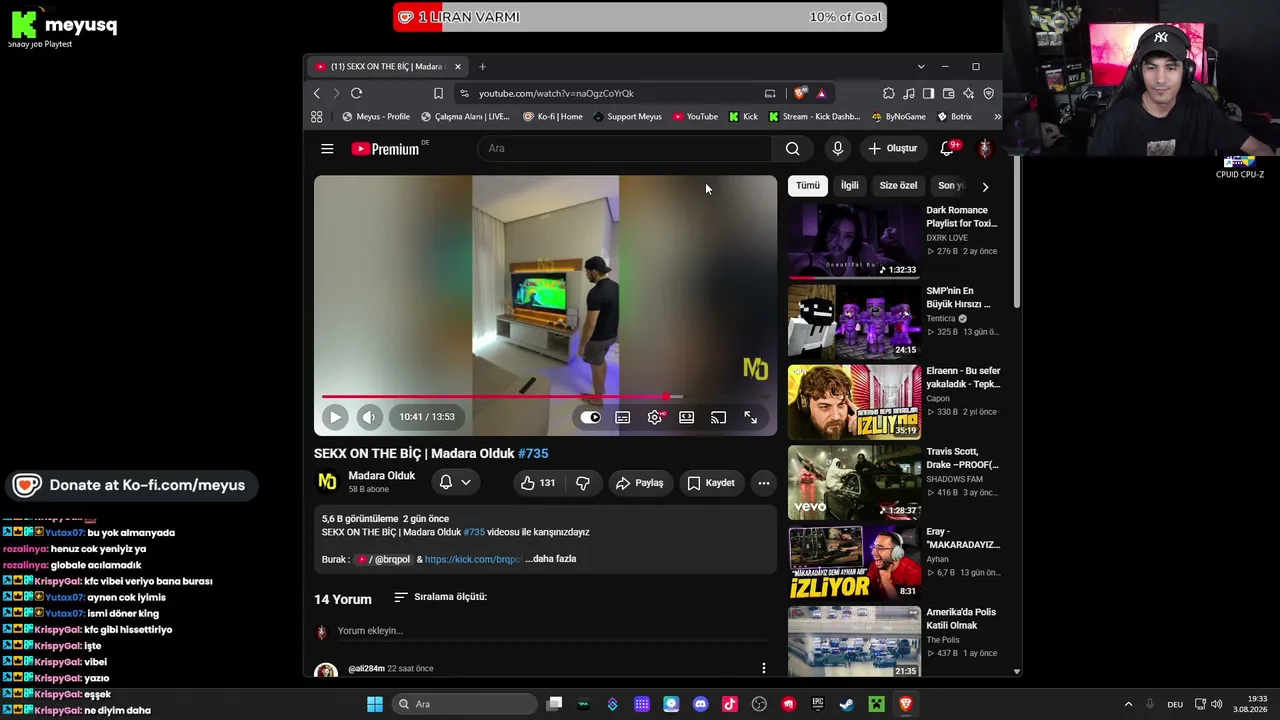The width and height of the screenshot is (1280, 720).
Task: Open Meyus - Profile bookmark
Action: 376,117
